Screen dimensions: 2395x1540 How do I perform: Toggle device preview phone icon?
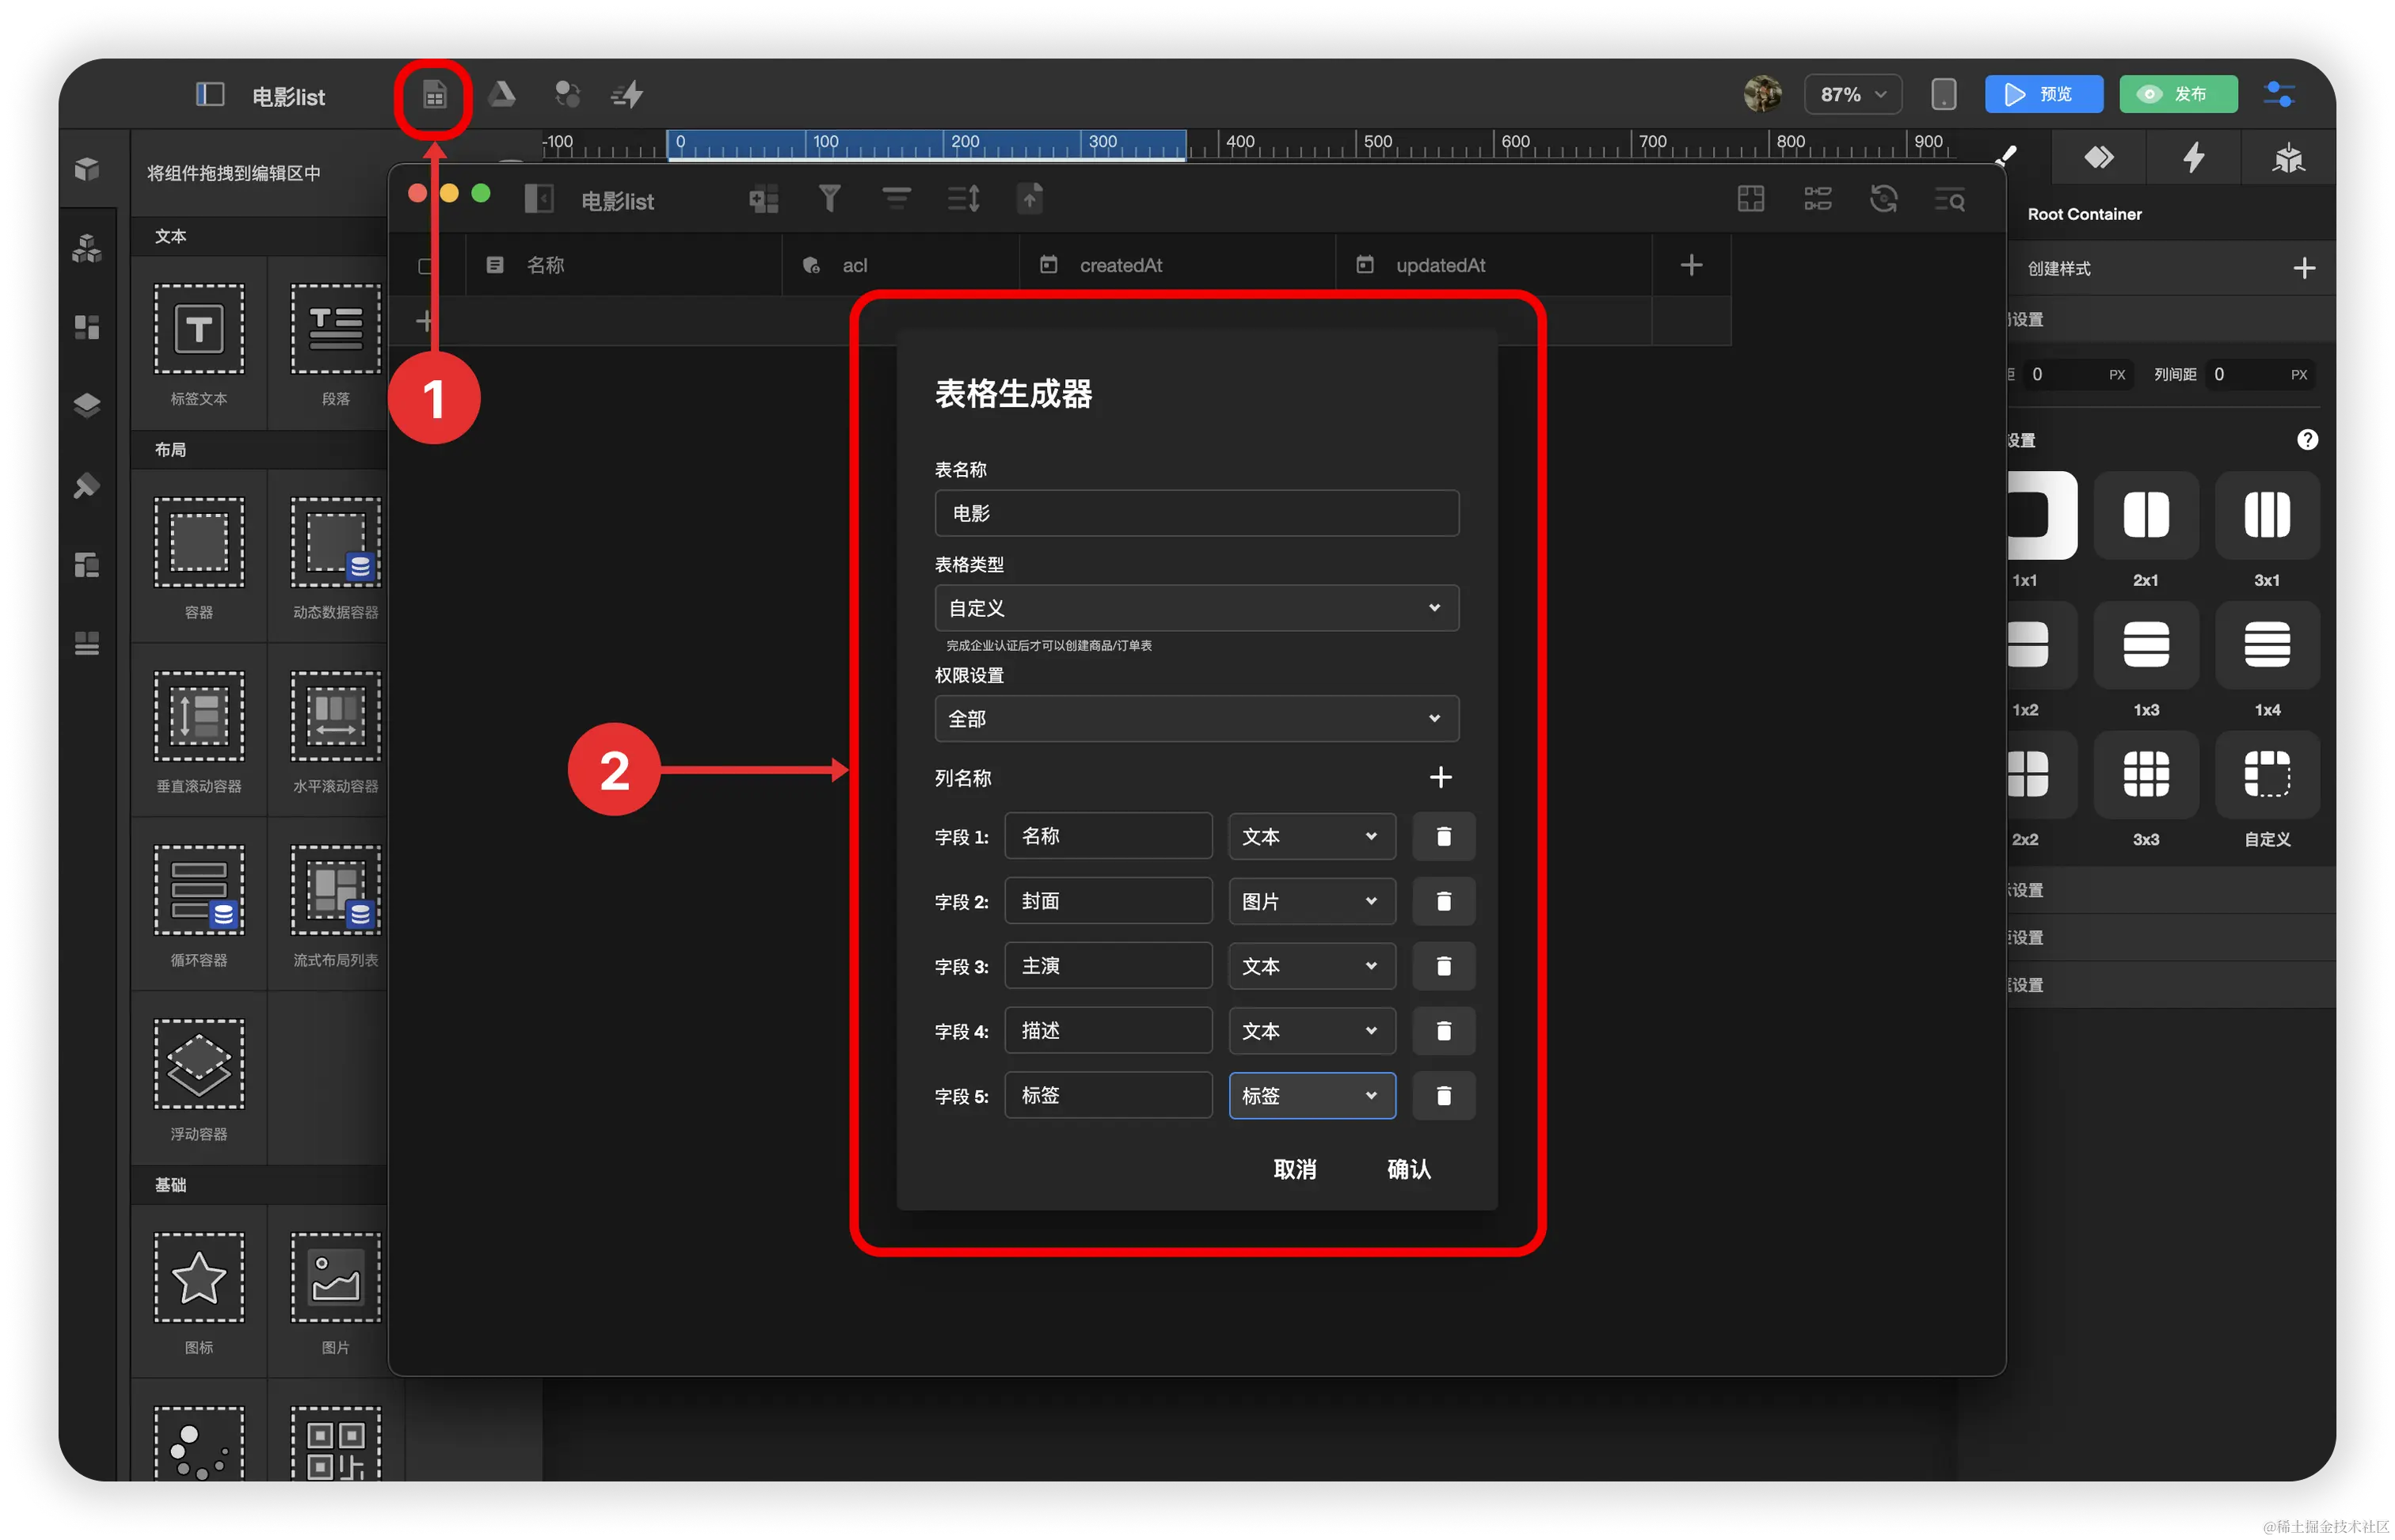click(1943, 95)
